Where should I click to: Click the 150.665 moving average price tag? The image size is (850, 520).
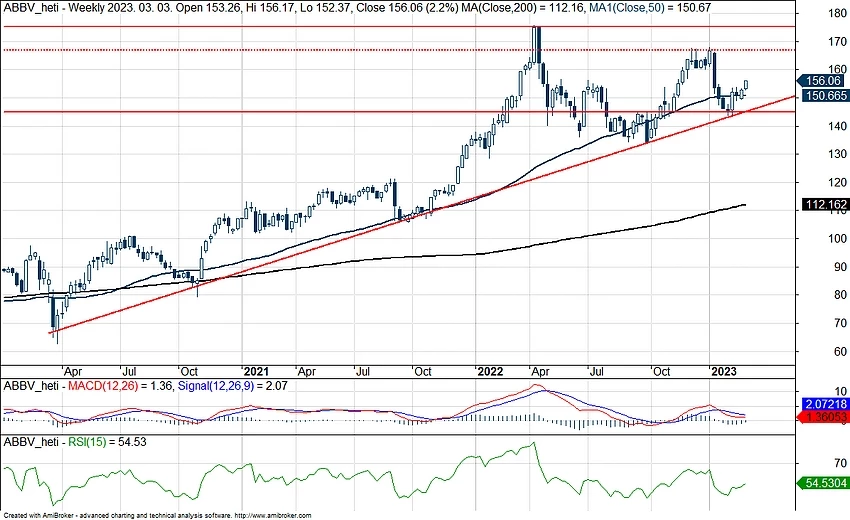[x=824, y=96]
